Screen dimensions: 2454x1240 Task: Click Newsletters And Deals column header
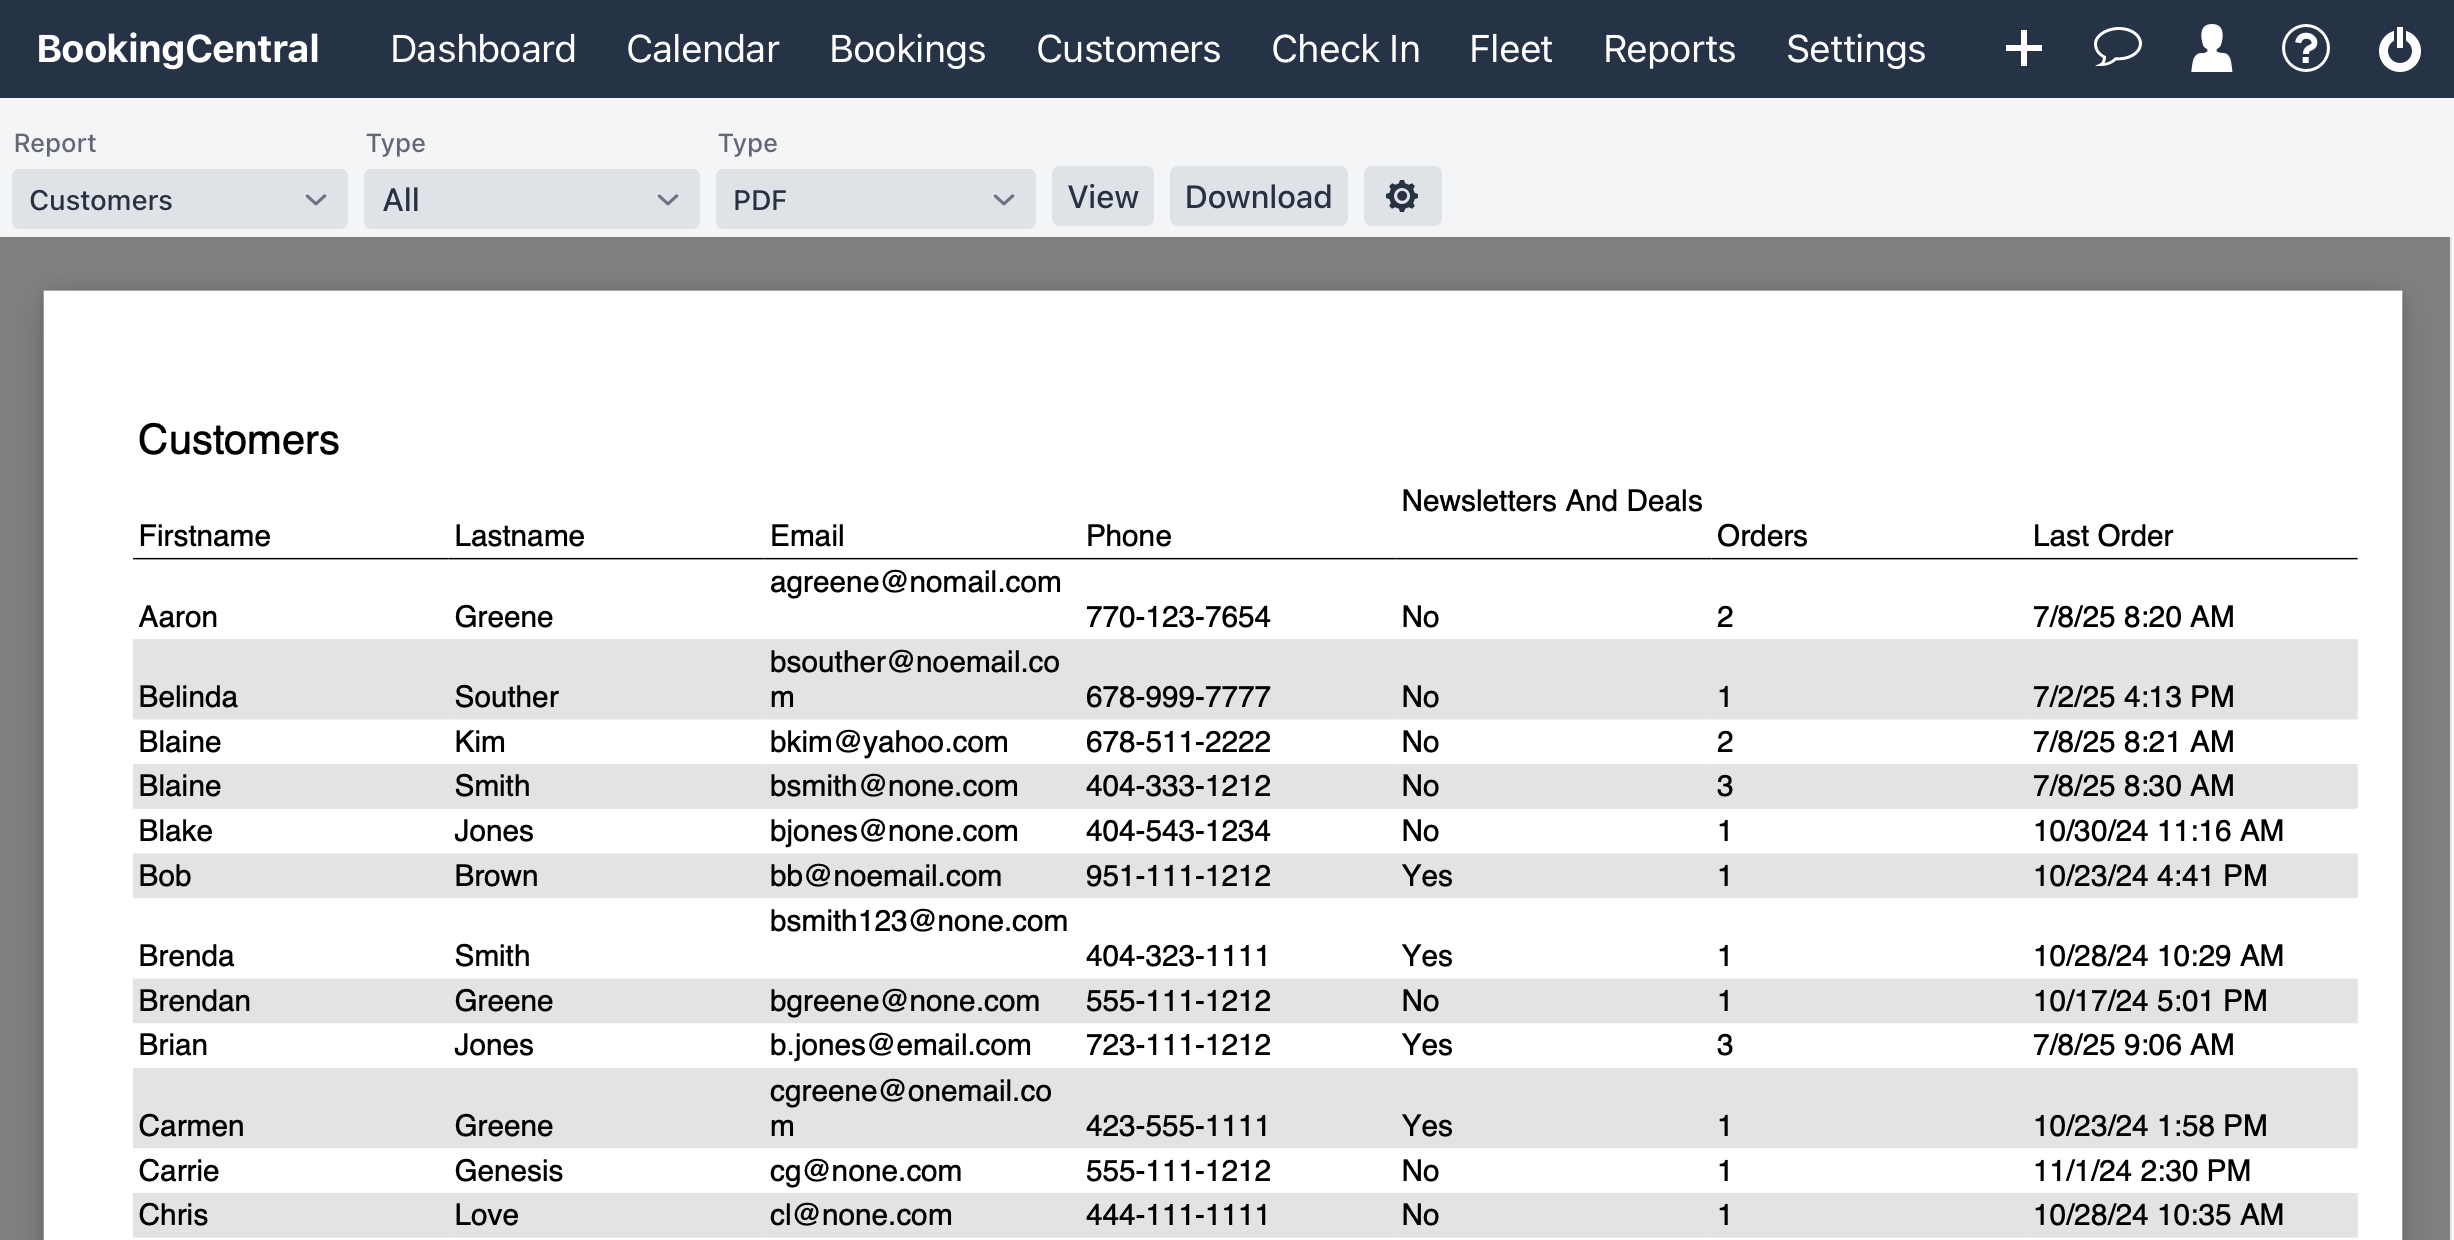coord(1552,501)
